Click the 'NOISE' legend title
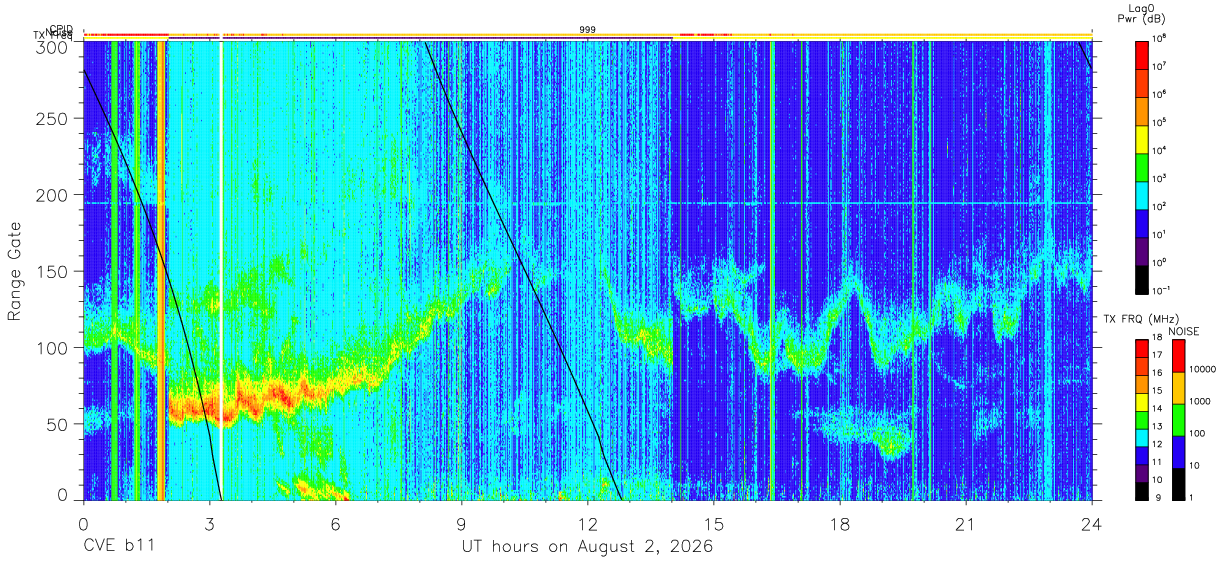Screen dimensions: 1228x567 pyautogui.click(x=1185, y=330)
